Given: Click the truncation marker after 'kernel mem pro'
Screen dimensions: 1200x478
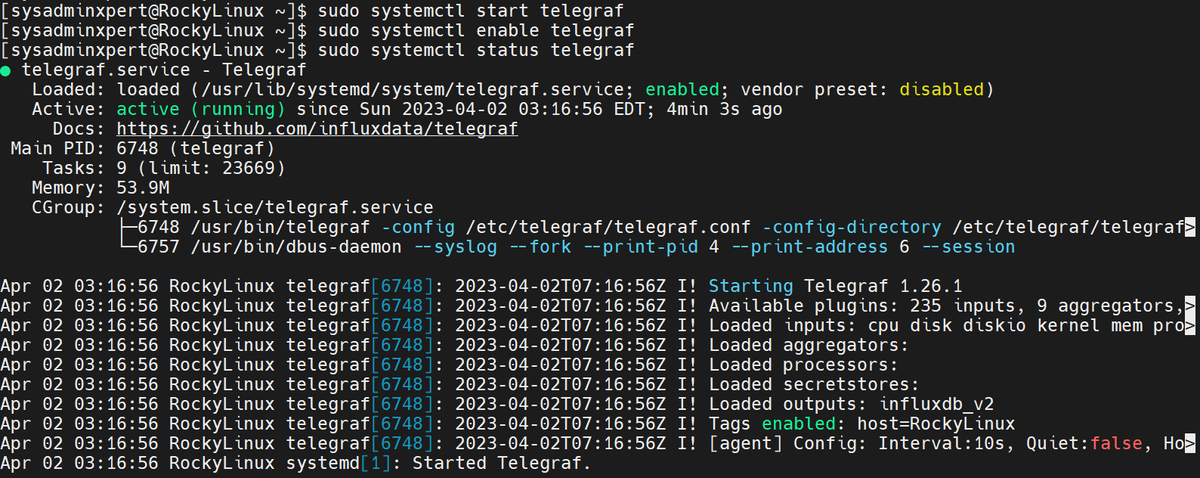Looking at the screenshot, I should tap(1190, 326).
